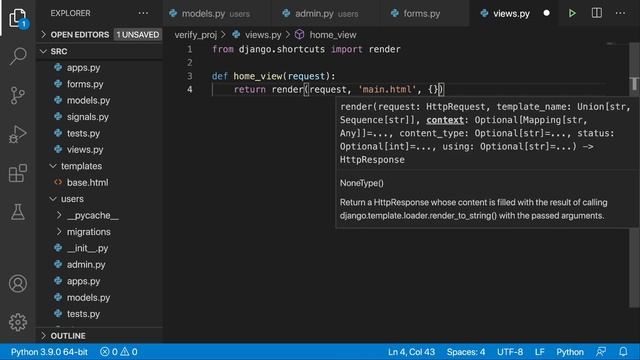640x360 pixels.
Task: Open the Accounts menu icon
Action: coord(18,284)
